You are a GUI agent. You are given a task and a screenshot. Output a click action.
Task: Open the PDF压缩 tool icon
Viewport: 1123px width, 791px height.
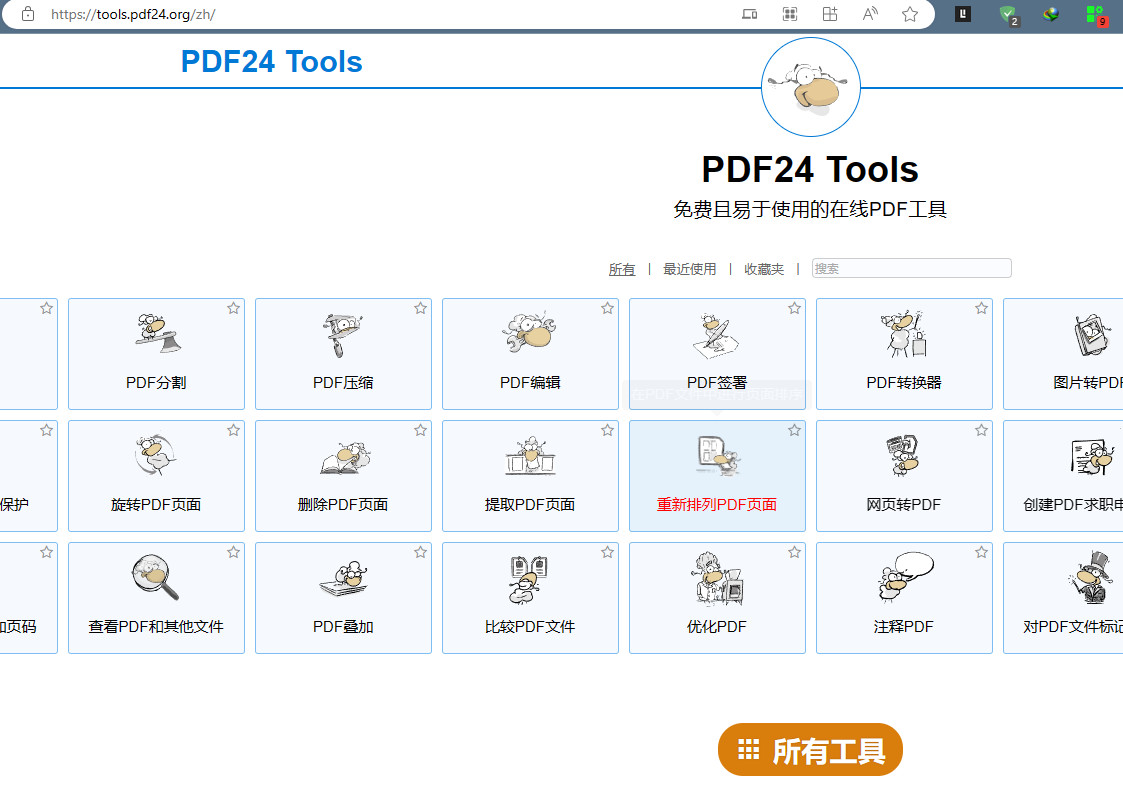coord(343,335)
